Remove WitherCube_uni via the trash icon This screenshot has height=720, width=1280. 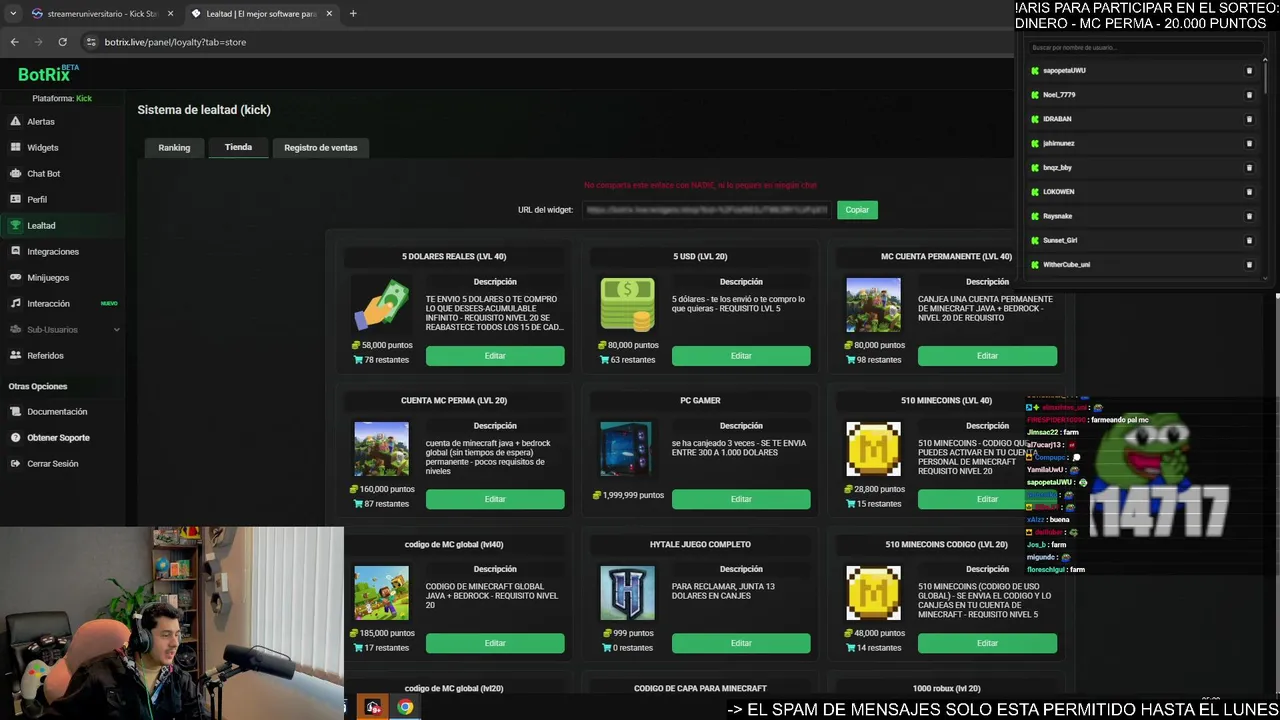[1249, 265]
